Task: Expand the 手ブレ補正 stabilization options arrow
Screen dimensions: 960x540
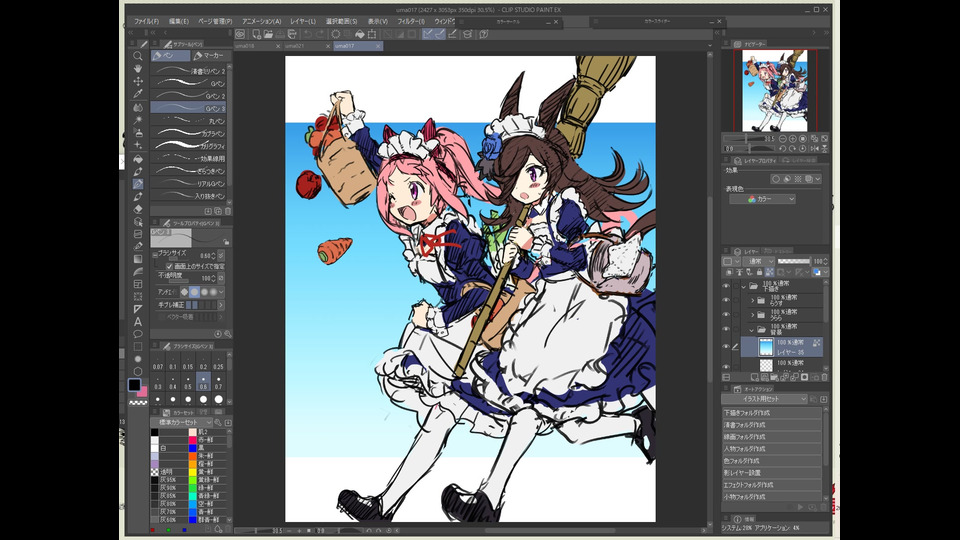Action: point(221,305)
